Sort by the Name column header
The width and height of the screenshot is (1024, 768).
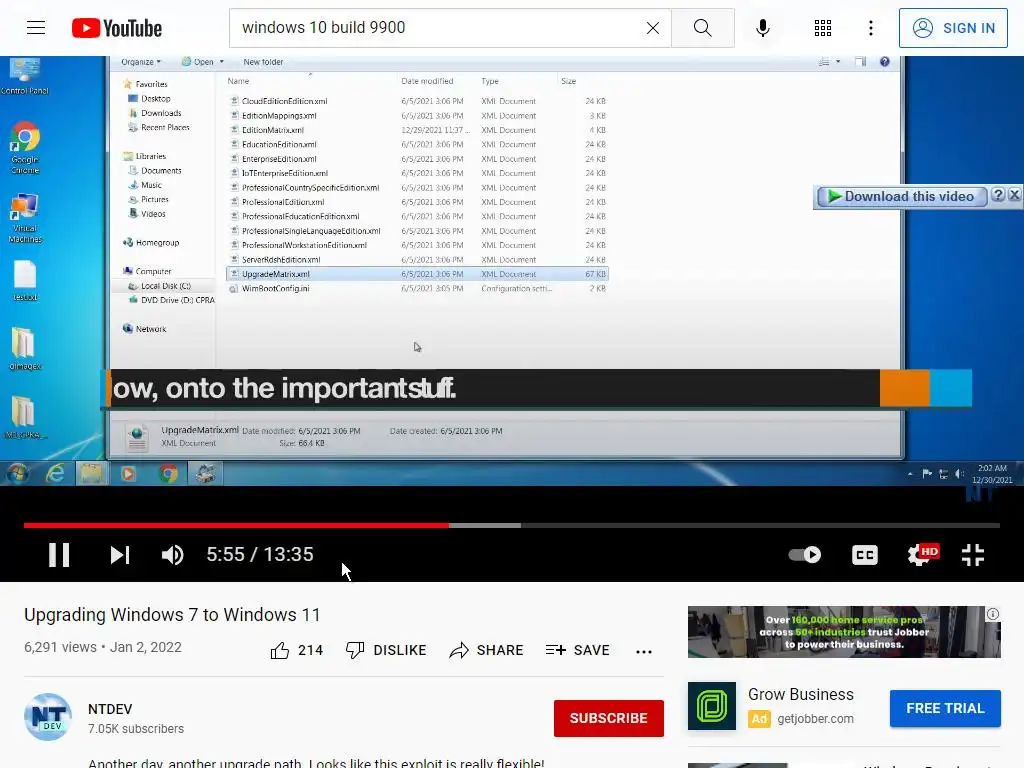click(x=238, y=81)
